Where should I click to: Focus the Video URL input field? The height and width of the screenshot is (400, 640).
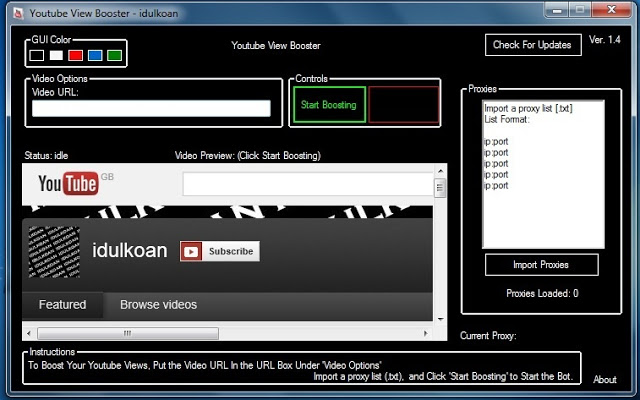tap(151, 108)
